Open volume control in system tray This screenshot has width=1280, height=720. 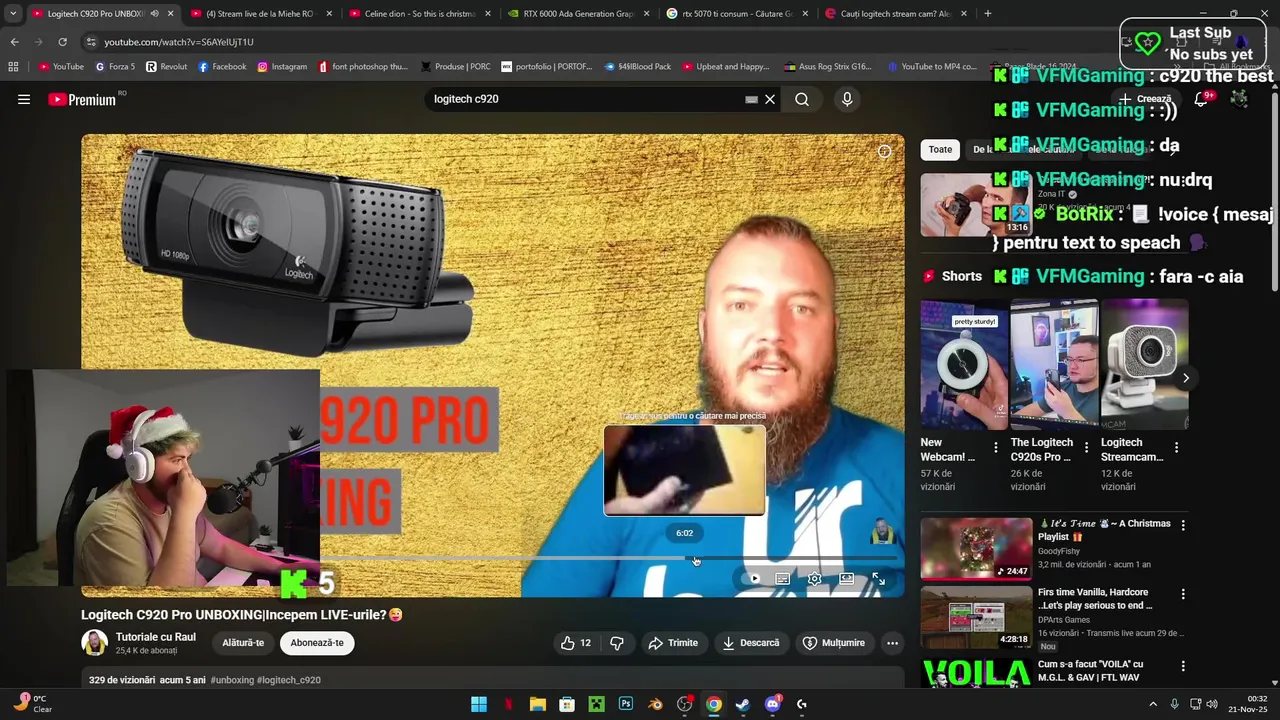coord(1212,704)
